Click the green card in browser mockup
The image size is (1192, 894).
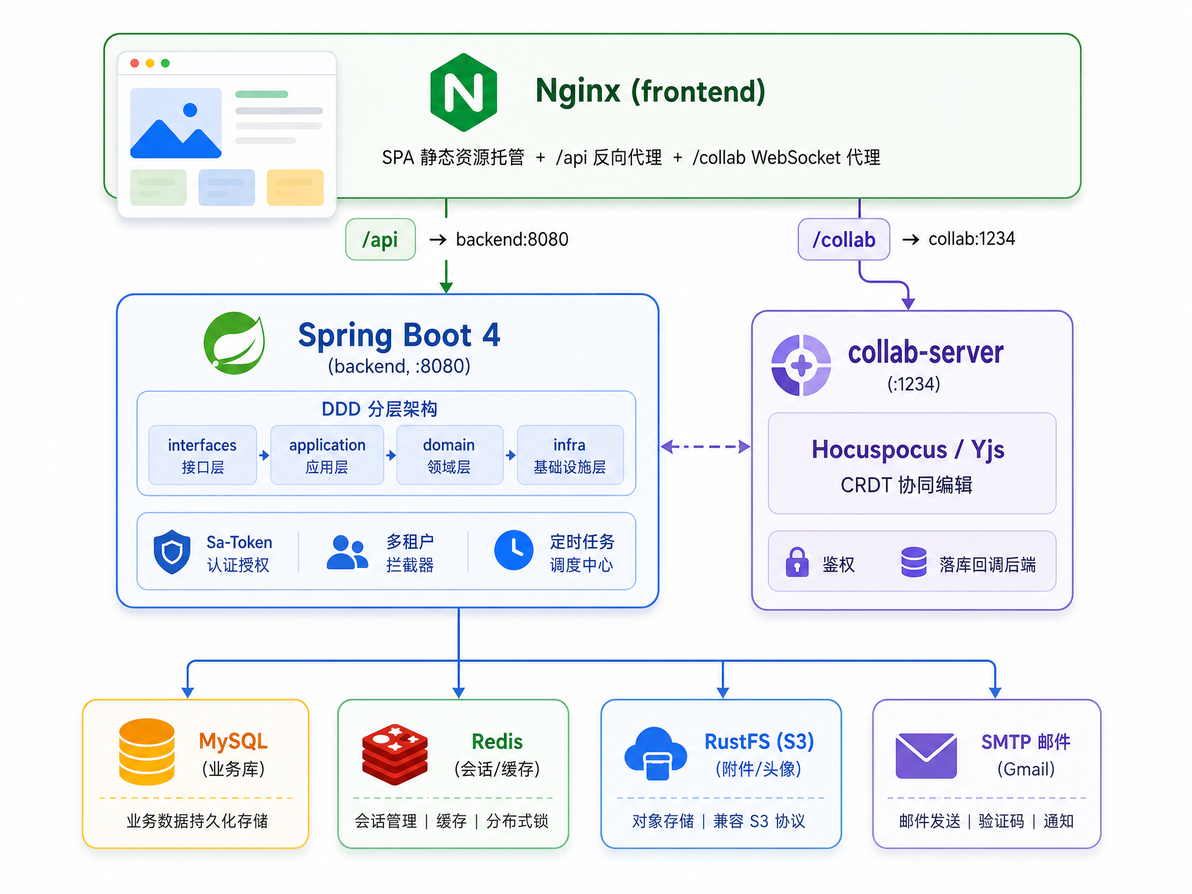pyautogui.click(x=158, y=188)
